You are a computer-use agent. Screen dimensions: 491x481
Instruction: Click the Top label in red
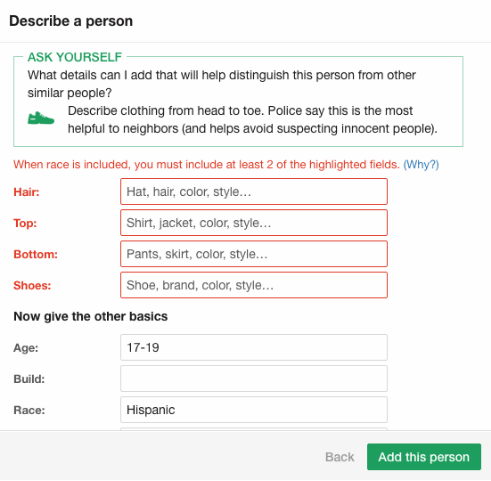(x=25, y=223)
